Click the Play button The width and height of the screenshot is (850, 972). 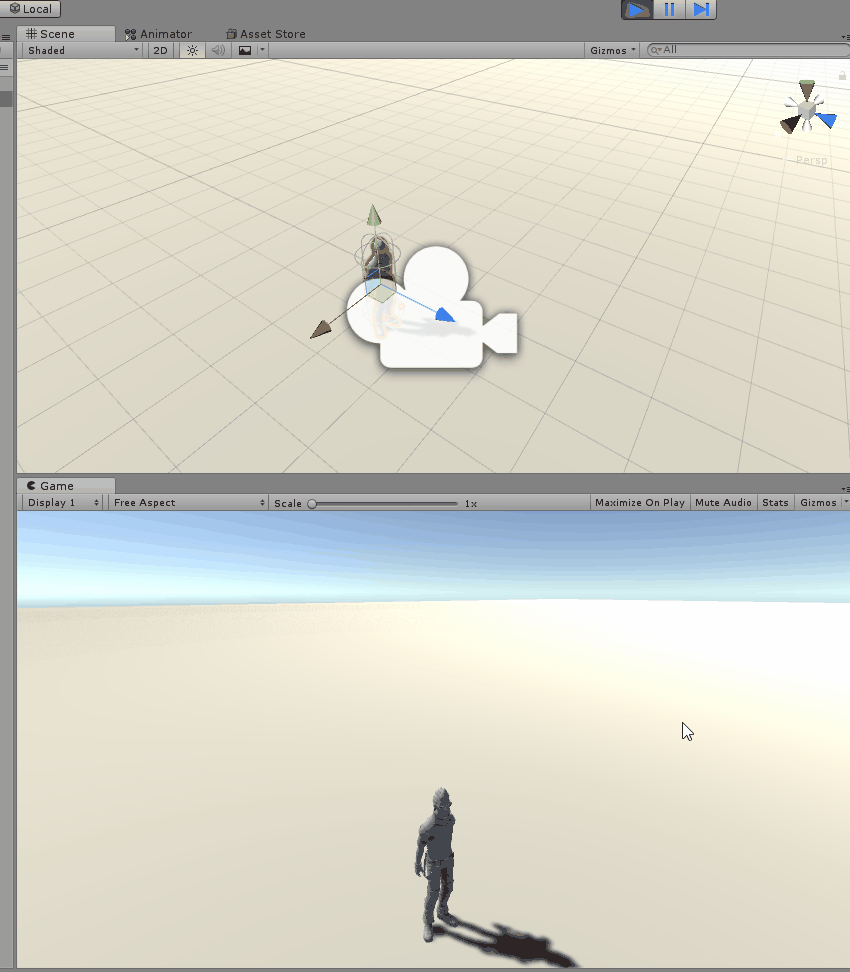(637, 9)
